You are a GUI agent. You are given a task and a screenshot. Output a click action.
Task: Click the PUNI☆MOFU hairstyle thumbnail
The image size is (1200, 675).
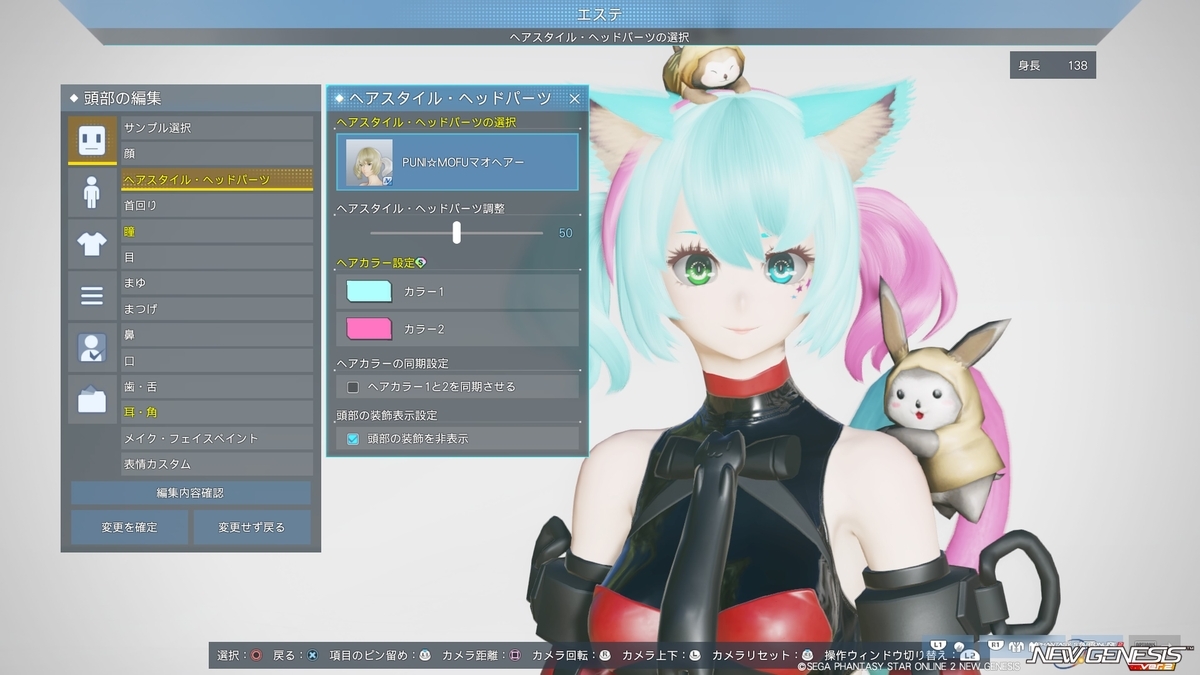pyautogui.click(x=369, y=162)
